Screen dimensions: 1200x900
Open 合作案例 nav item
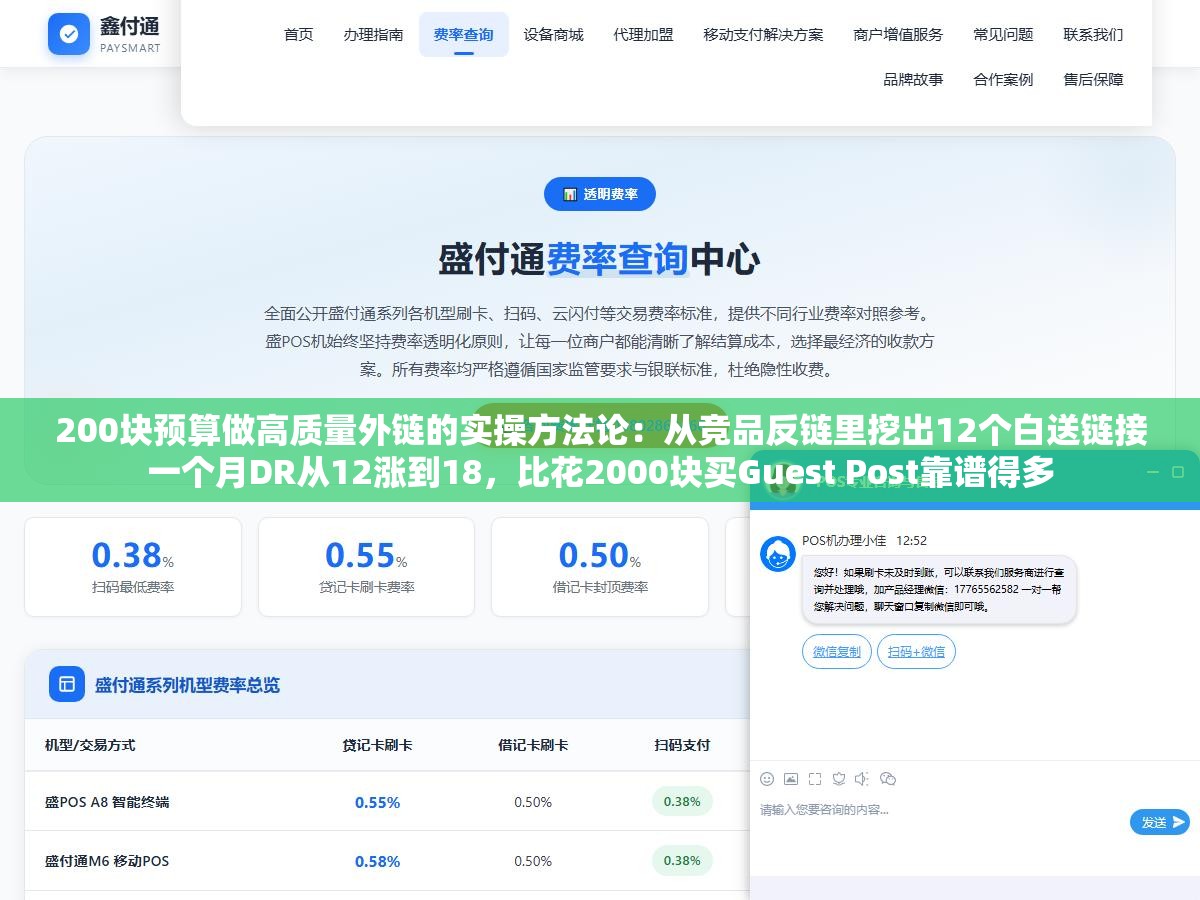1004,79
